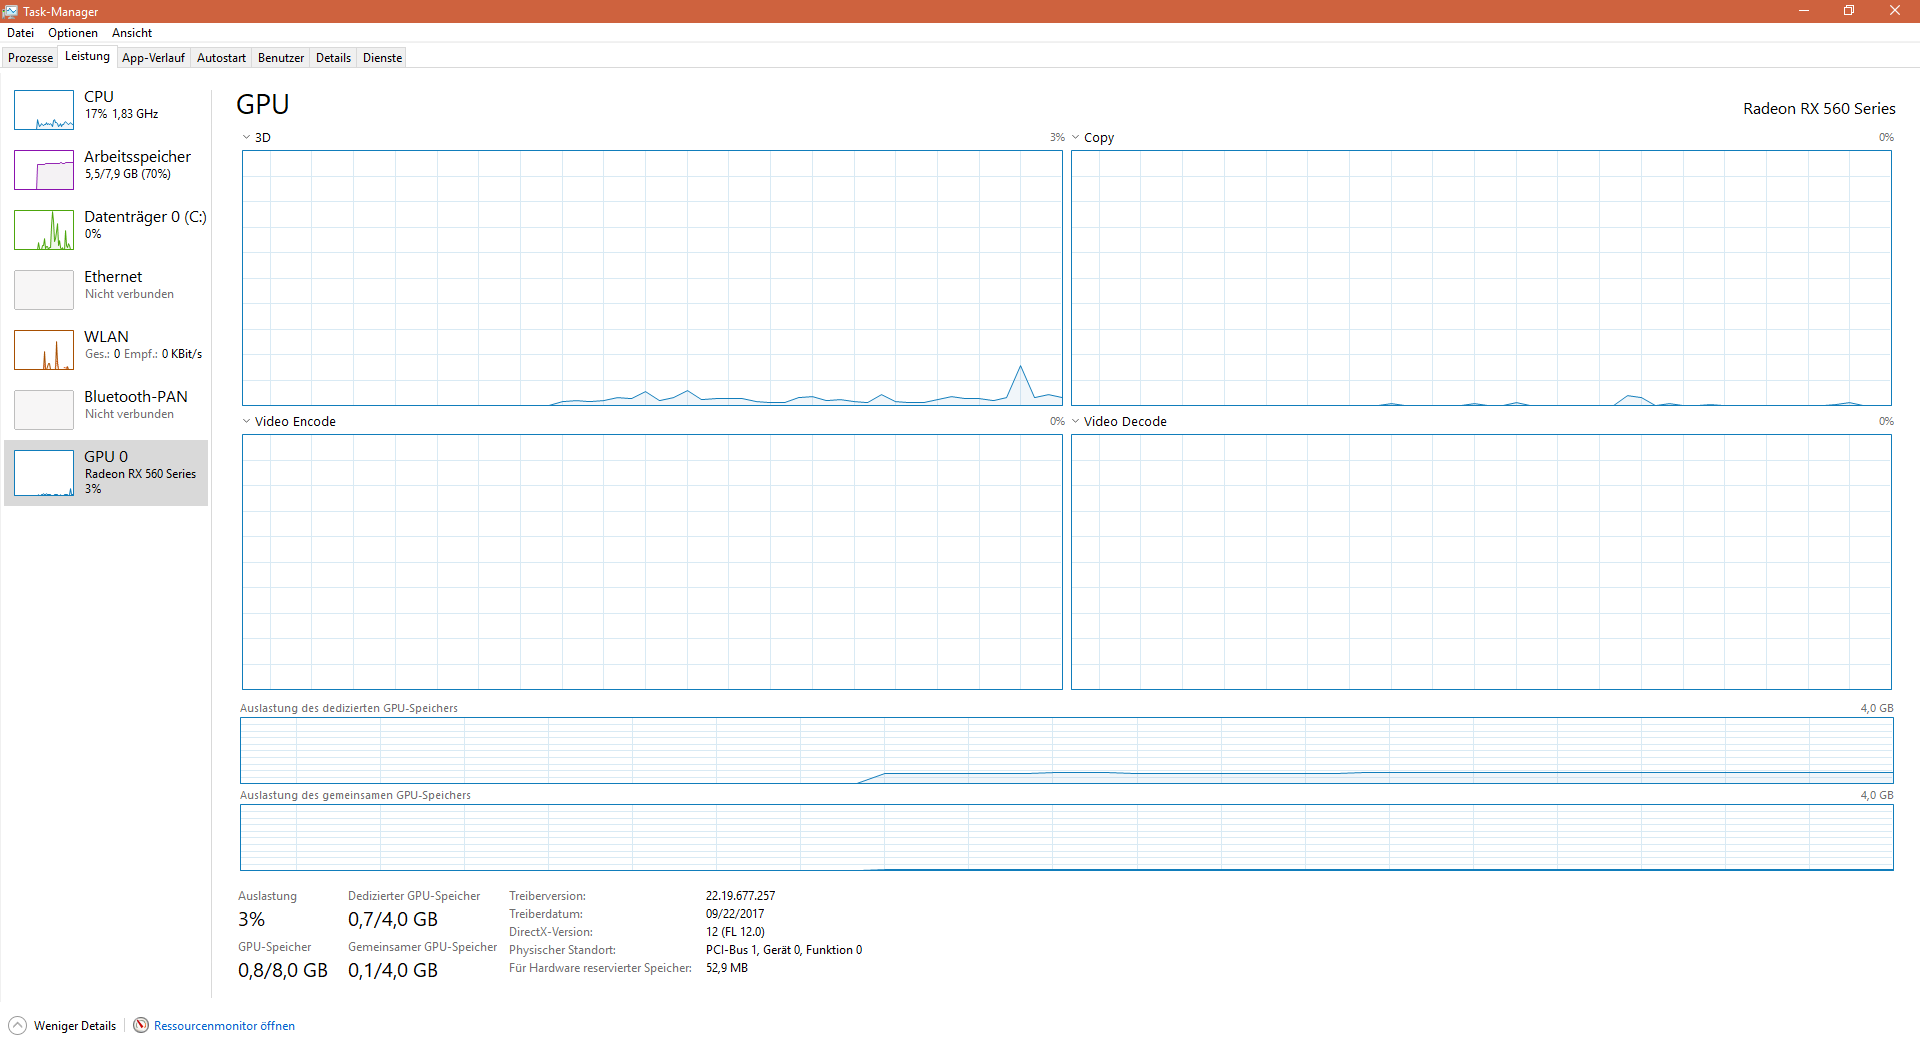
Task: Open the Autostart tab
Action: pyautogui.click(x=221, y=58)
